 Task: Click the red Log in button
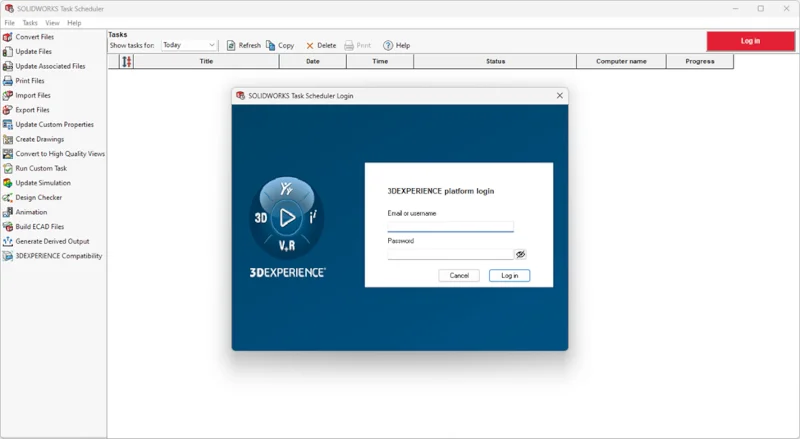click(x=750, y=41)
